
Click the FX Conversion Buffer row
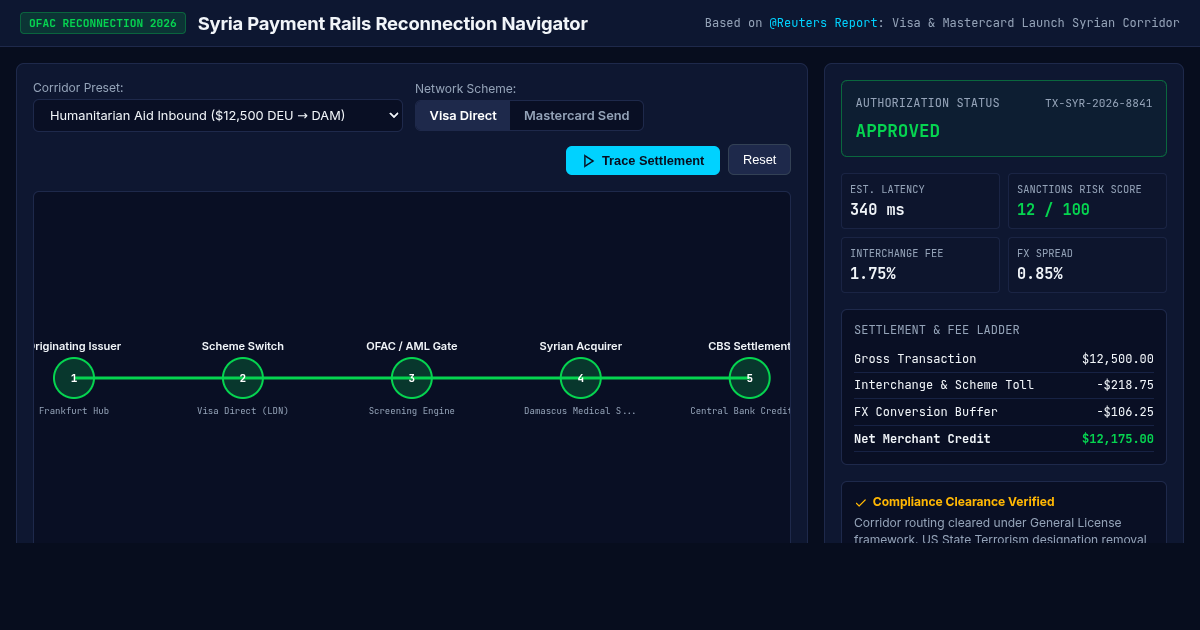(x=1004, y=412)
